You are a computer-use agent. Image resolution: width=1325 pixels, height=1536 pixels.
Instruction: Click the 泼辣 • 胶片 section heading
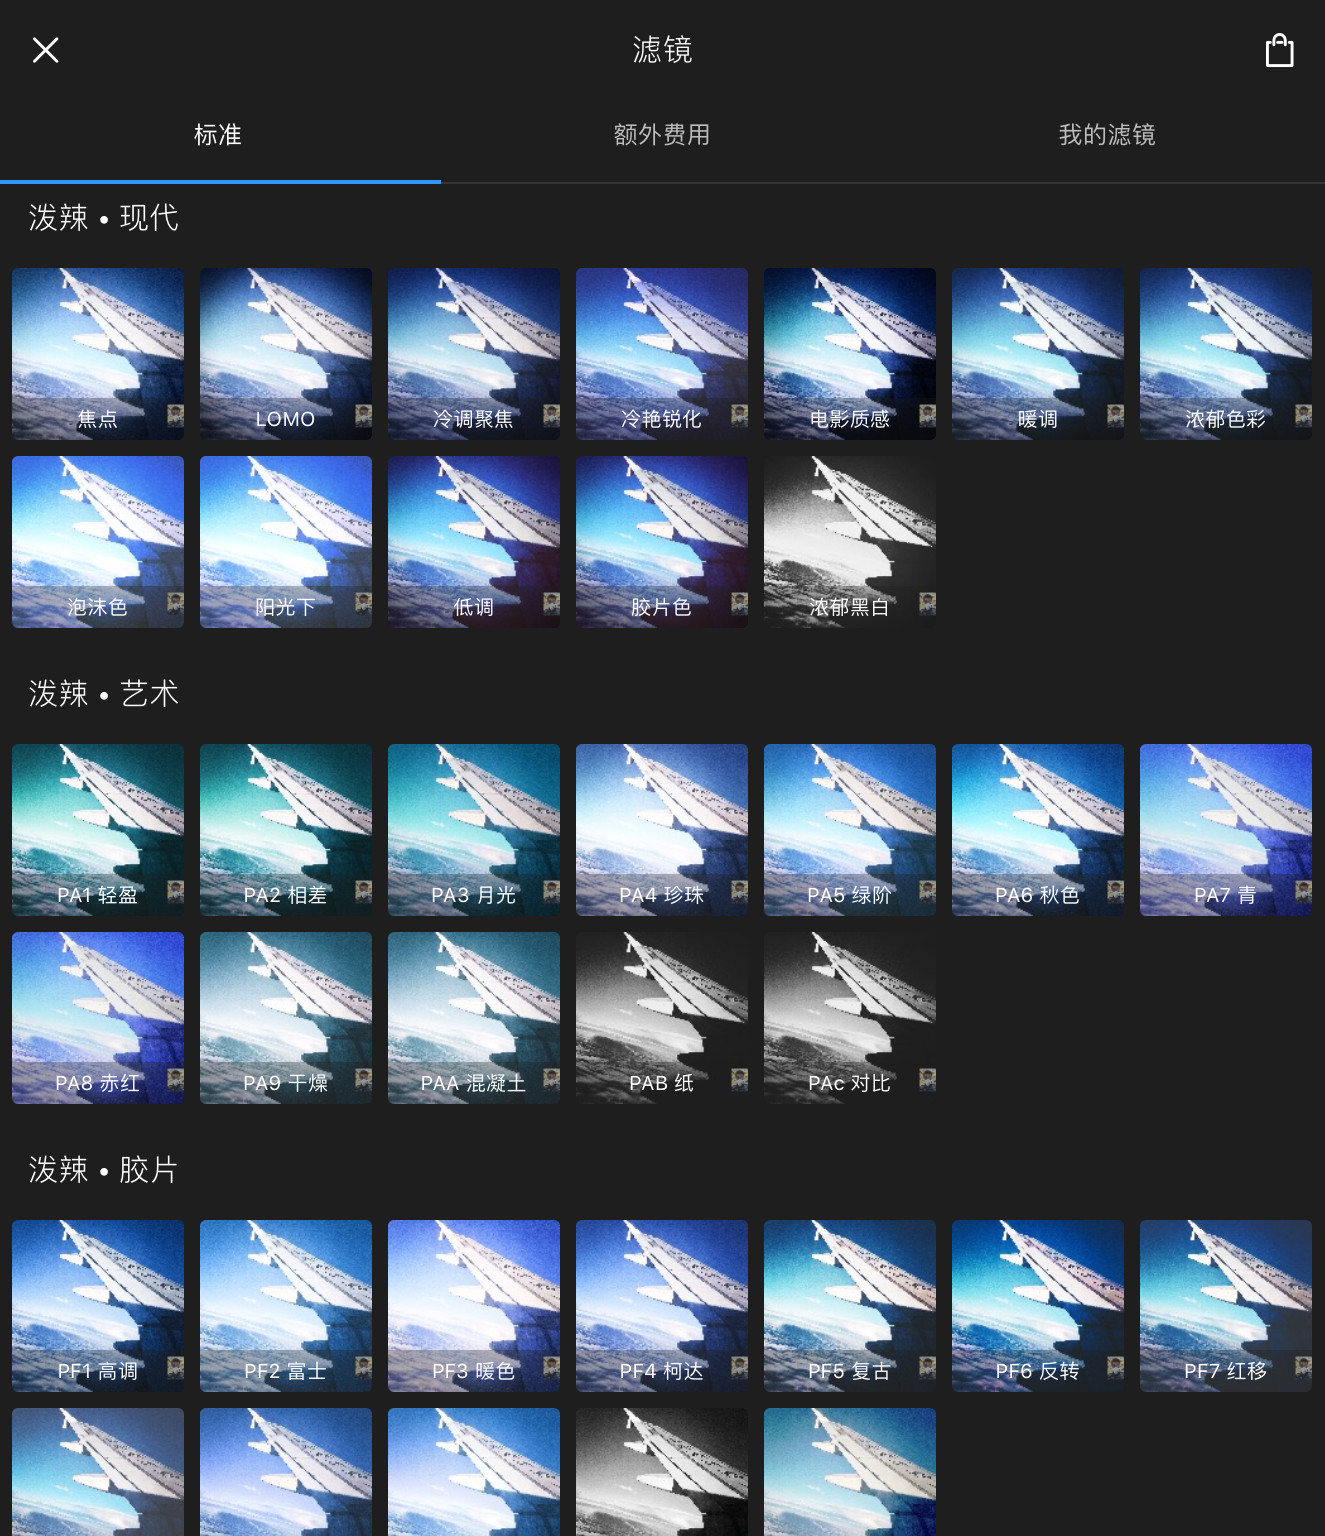[x=104, y=1170]
